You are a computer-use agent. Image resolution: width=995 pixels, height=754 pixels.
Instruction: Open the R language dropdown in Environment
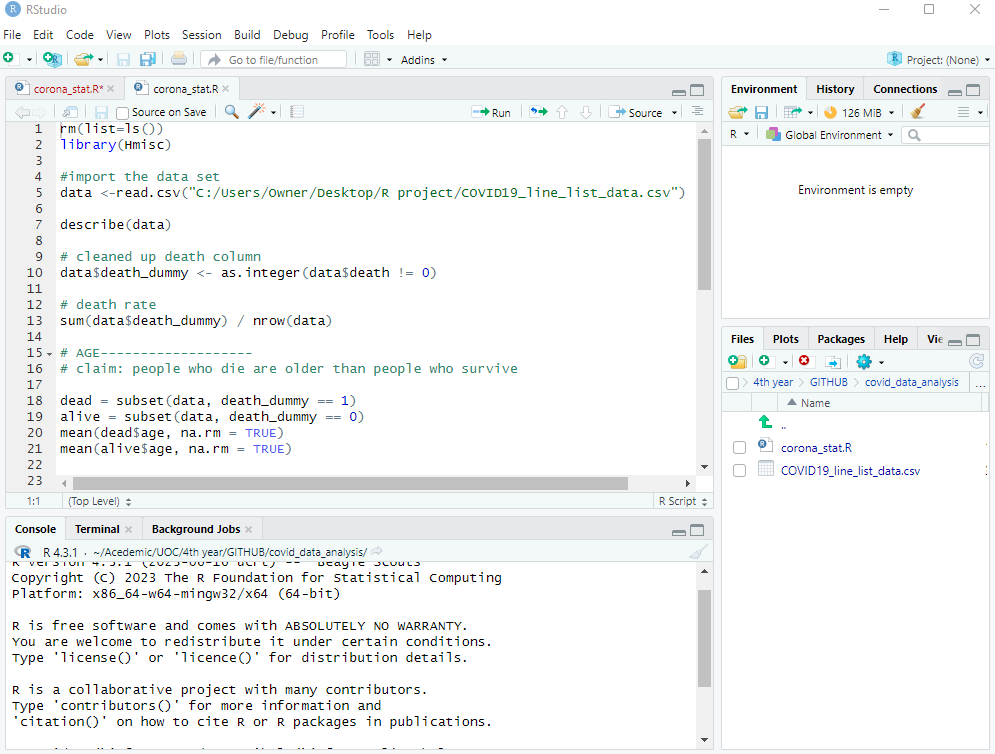739,135
